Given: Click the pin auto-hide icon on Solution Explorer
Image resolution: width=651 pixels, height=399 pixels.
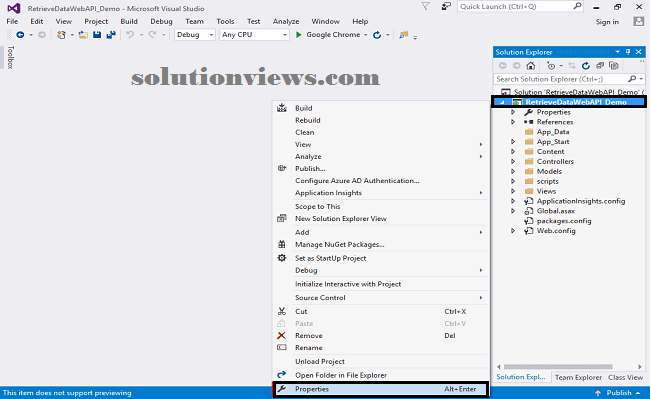Looking at the screenshot, I should (628, 52).
